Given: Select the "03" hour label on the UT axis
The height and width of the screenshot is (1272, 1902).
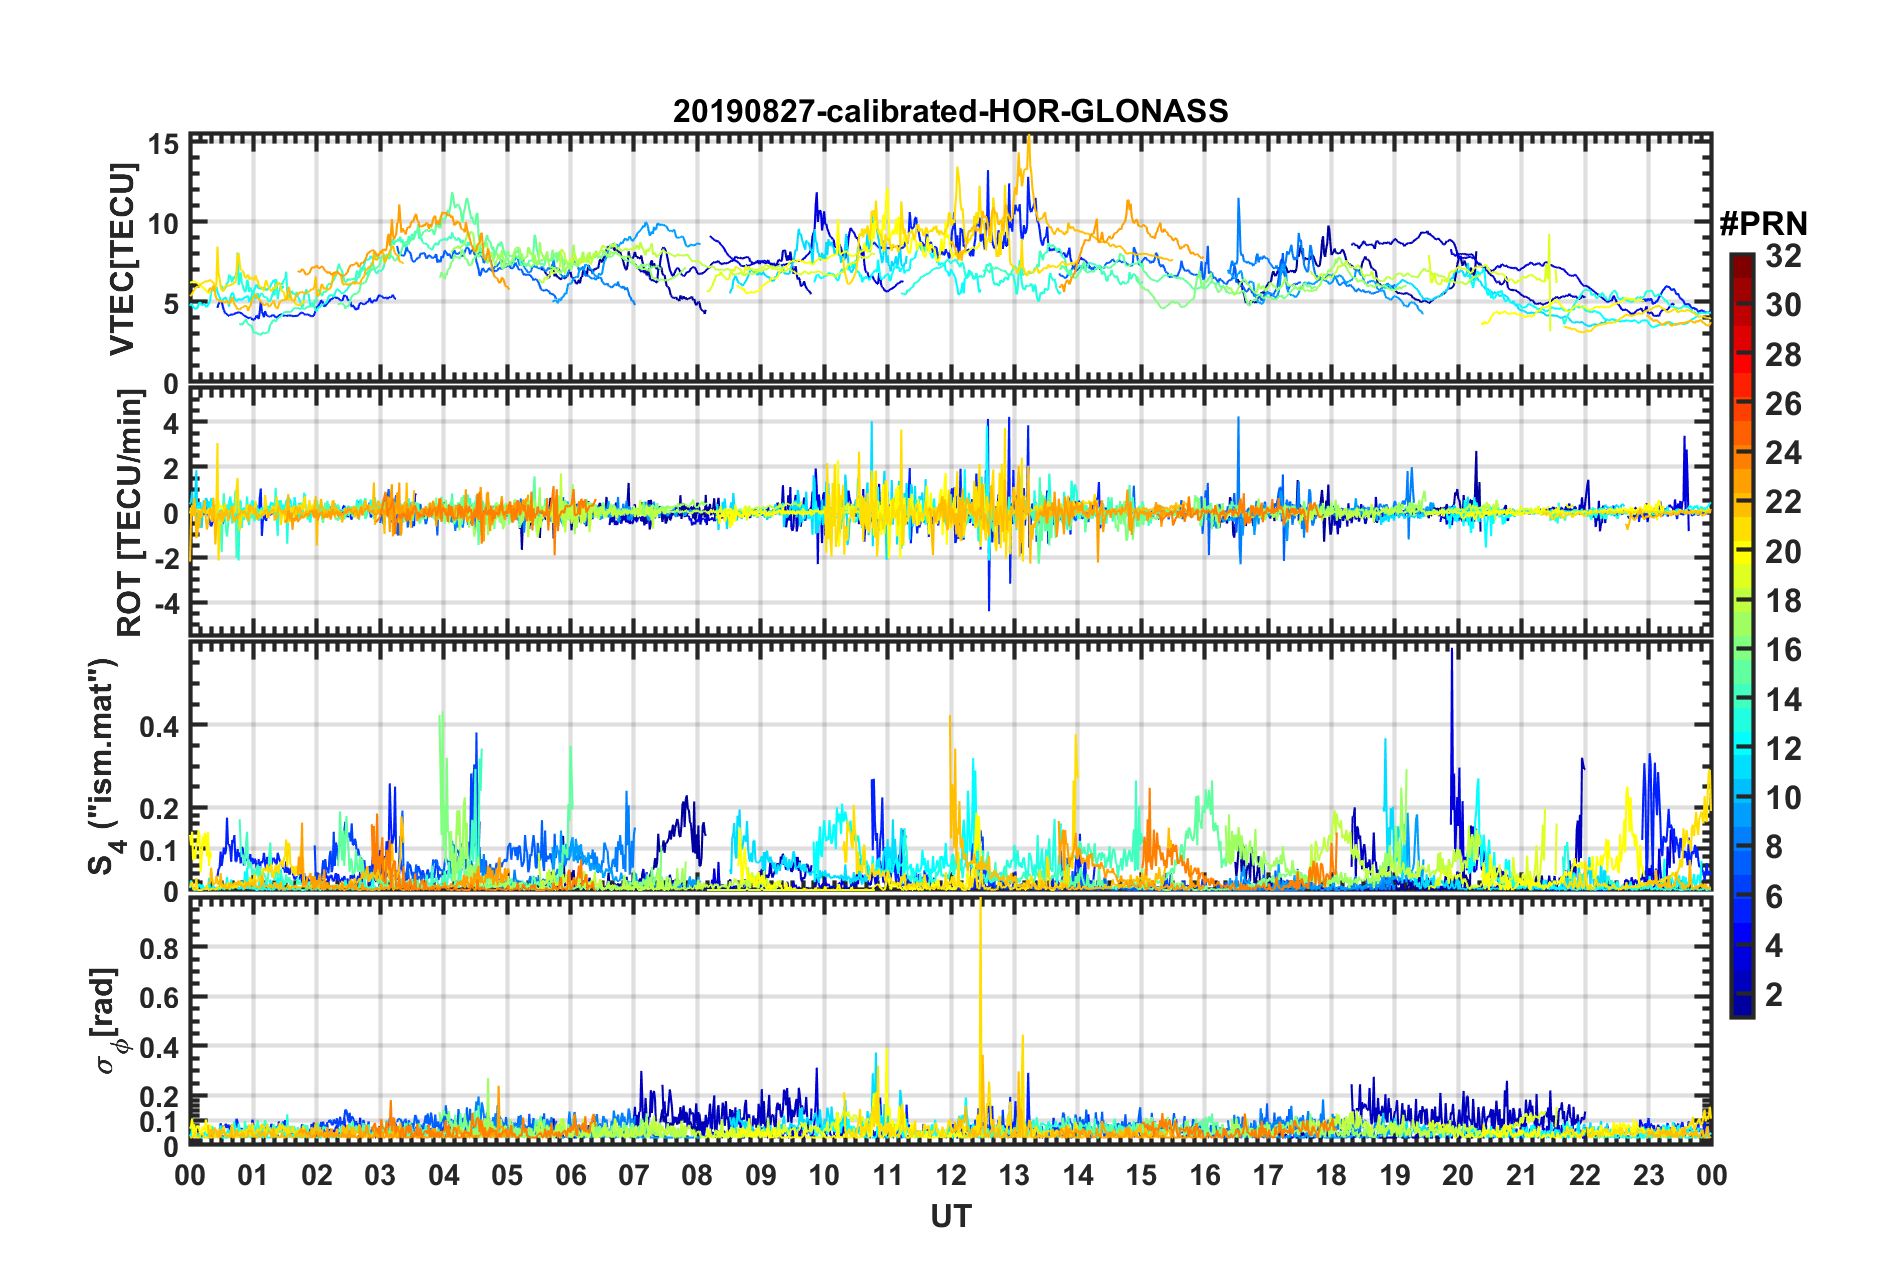Looking at the screenshot, I should (380, 1175).
